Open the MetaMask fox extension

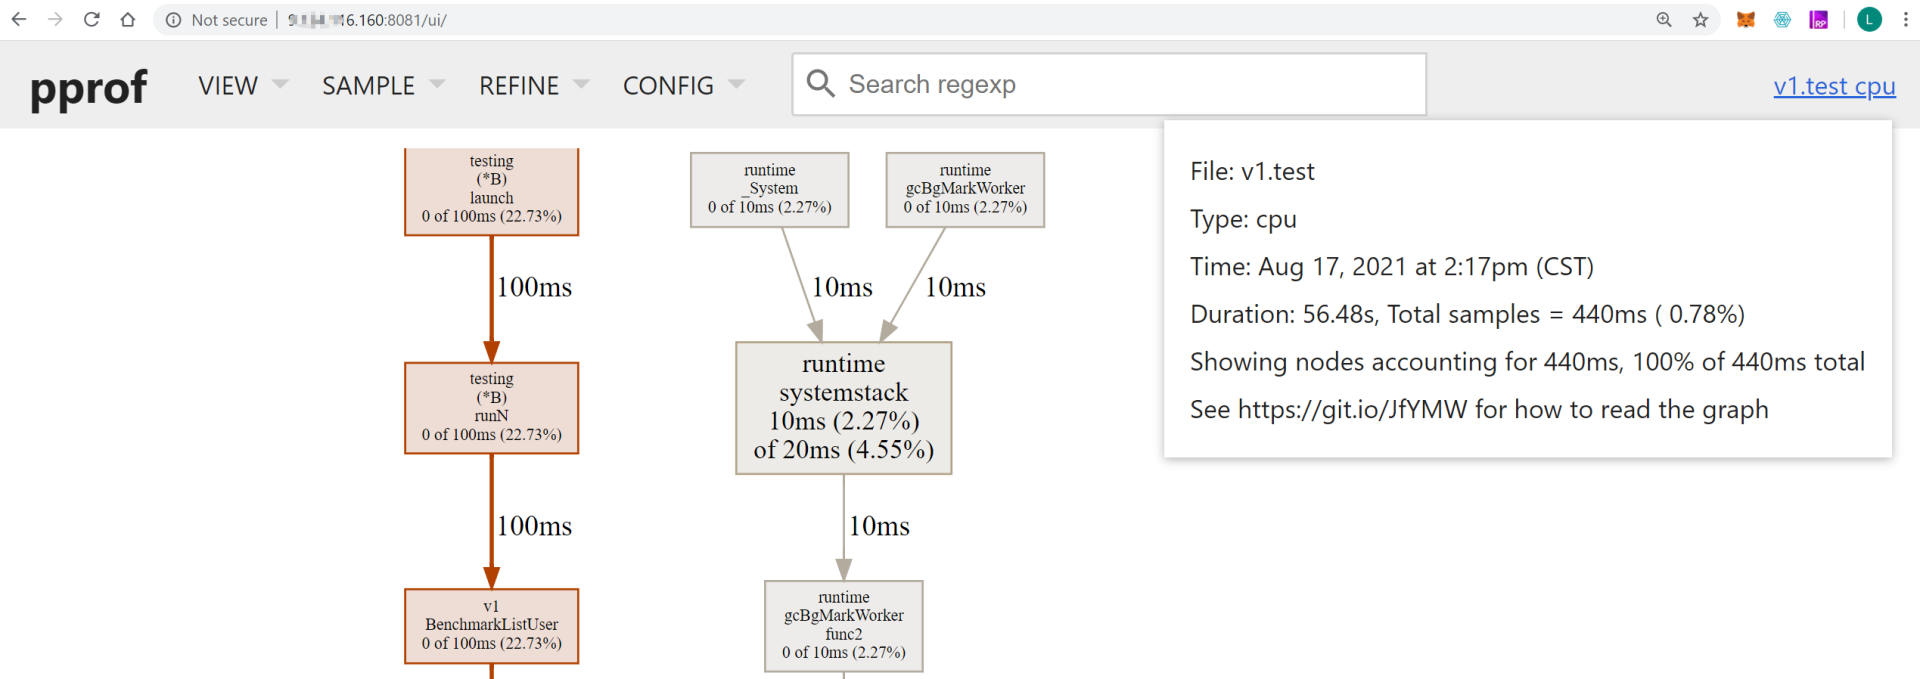tap(1746, 20)
